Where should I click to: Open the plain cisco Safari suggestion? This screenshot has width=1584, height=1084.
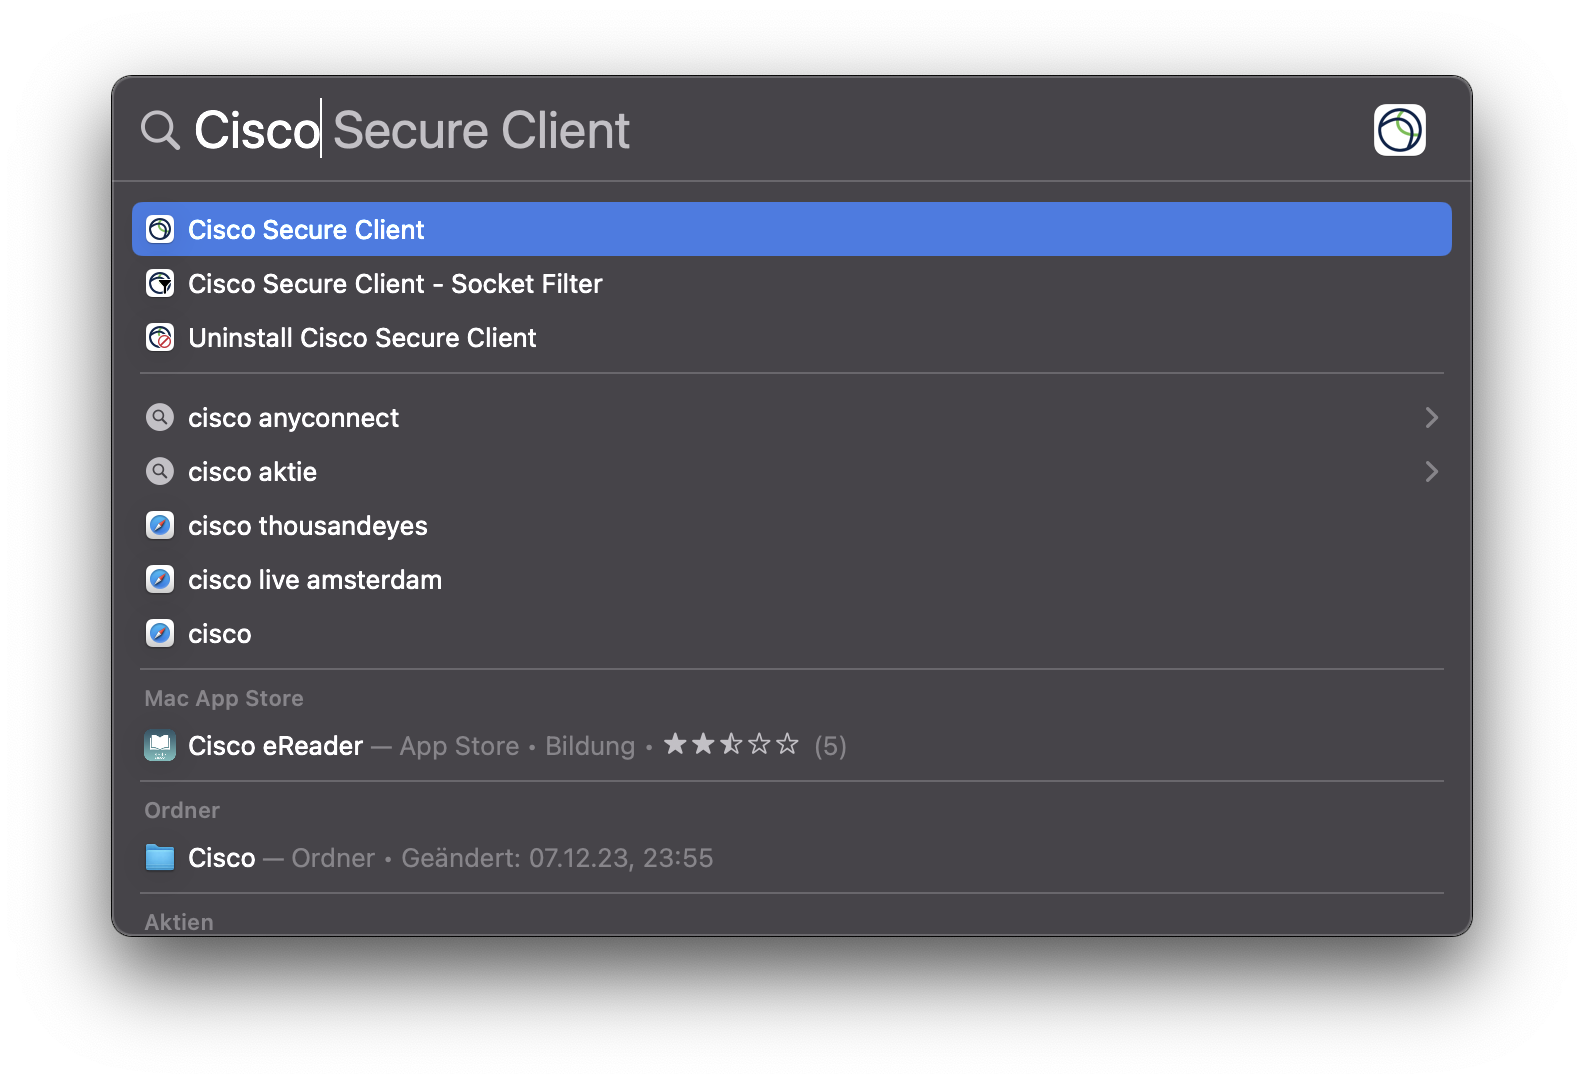pyautogui.click(x=220, y=634)
